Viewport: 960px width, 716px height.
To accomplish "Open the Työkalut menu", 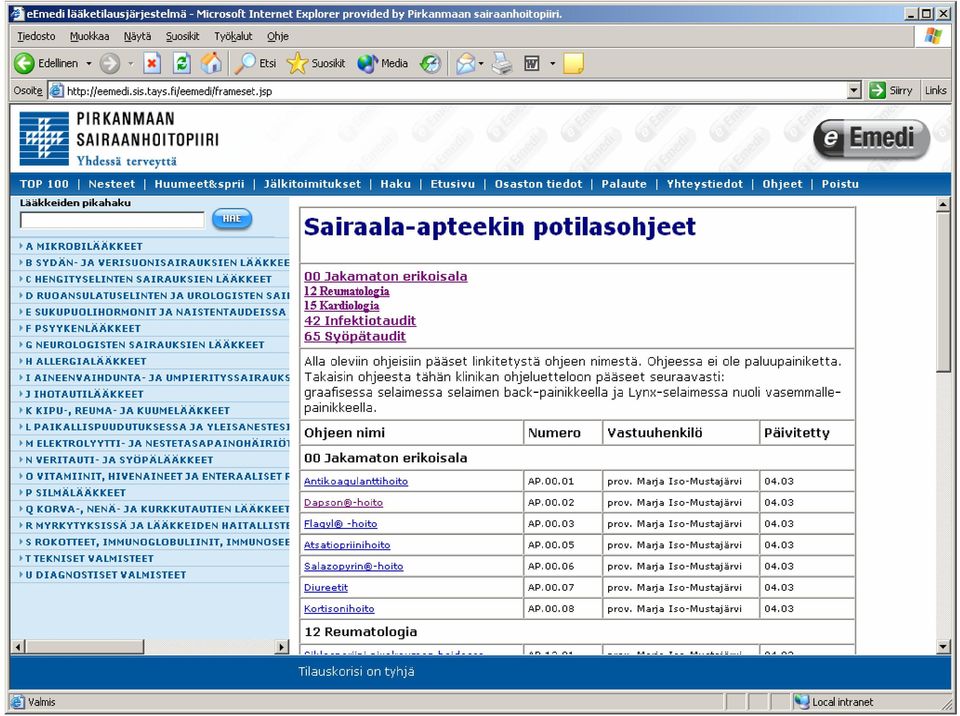I will pos(233,36).
